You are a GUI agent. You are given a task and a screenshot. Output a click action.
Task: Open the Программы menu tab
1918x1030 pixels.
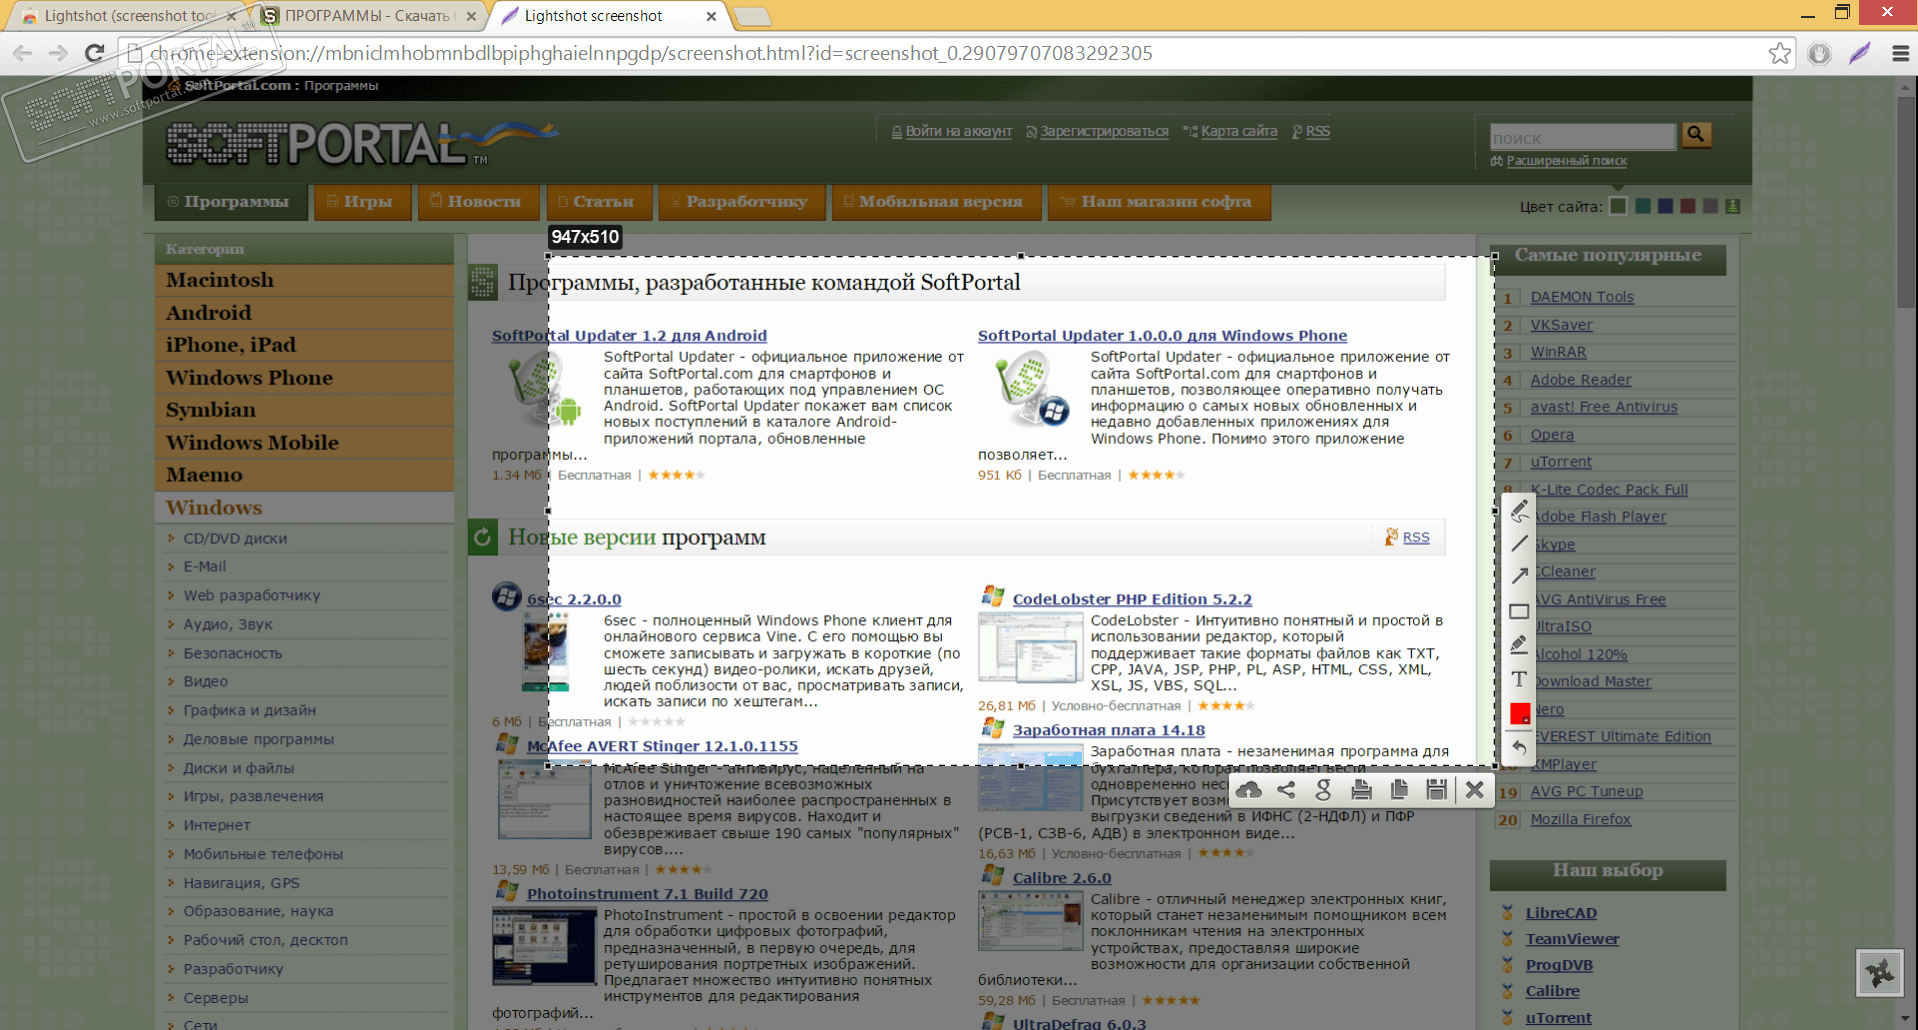[x=231, y=202]
